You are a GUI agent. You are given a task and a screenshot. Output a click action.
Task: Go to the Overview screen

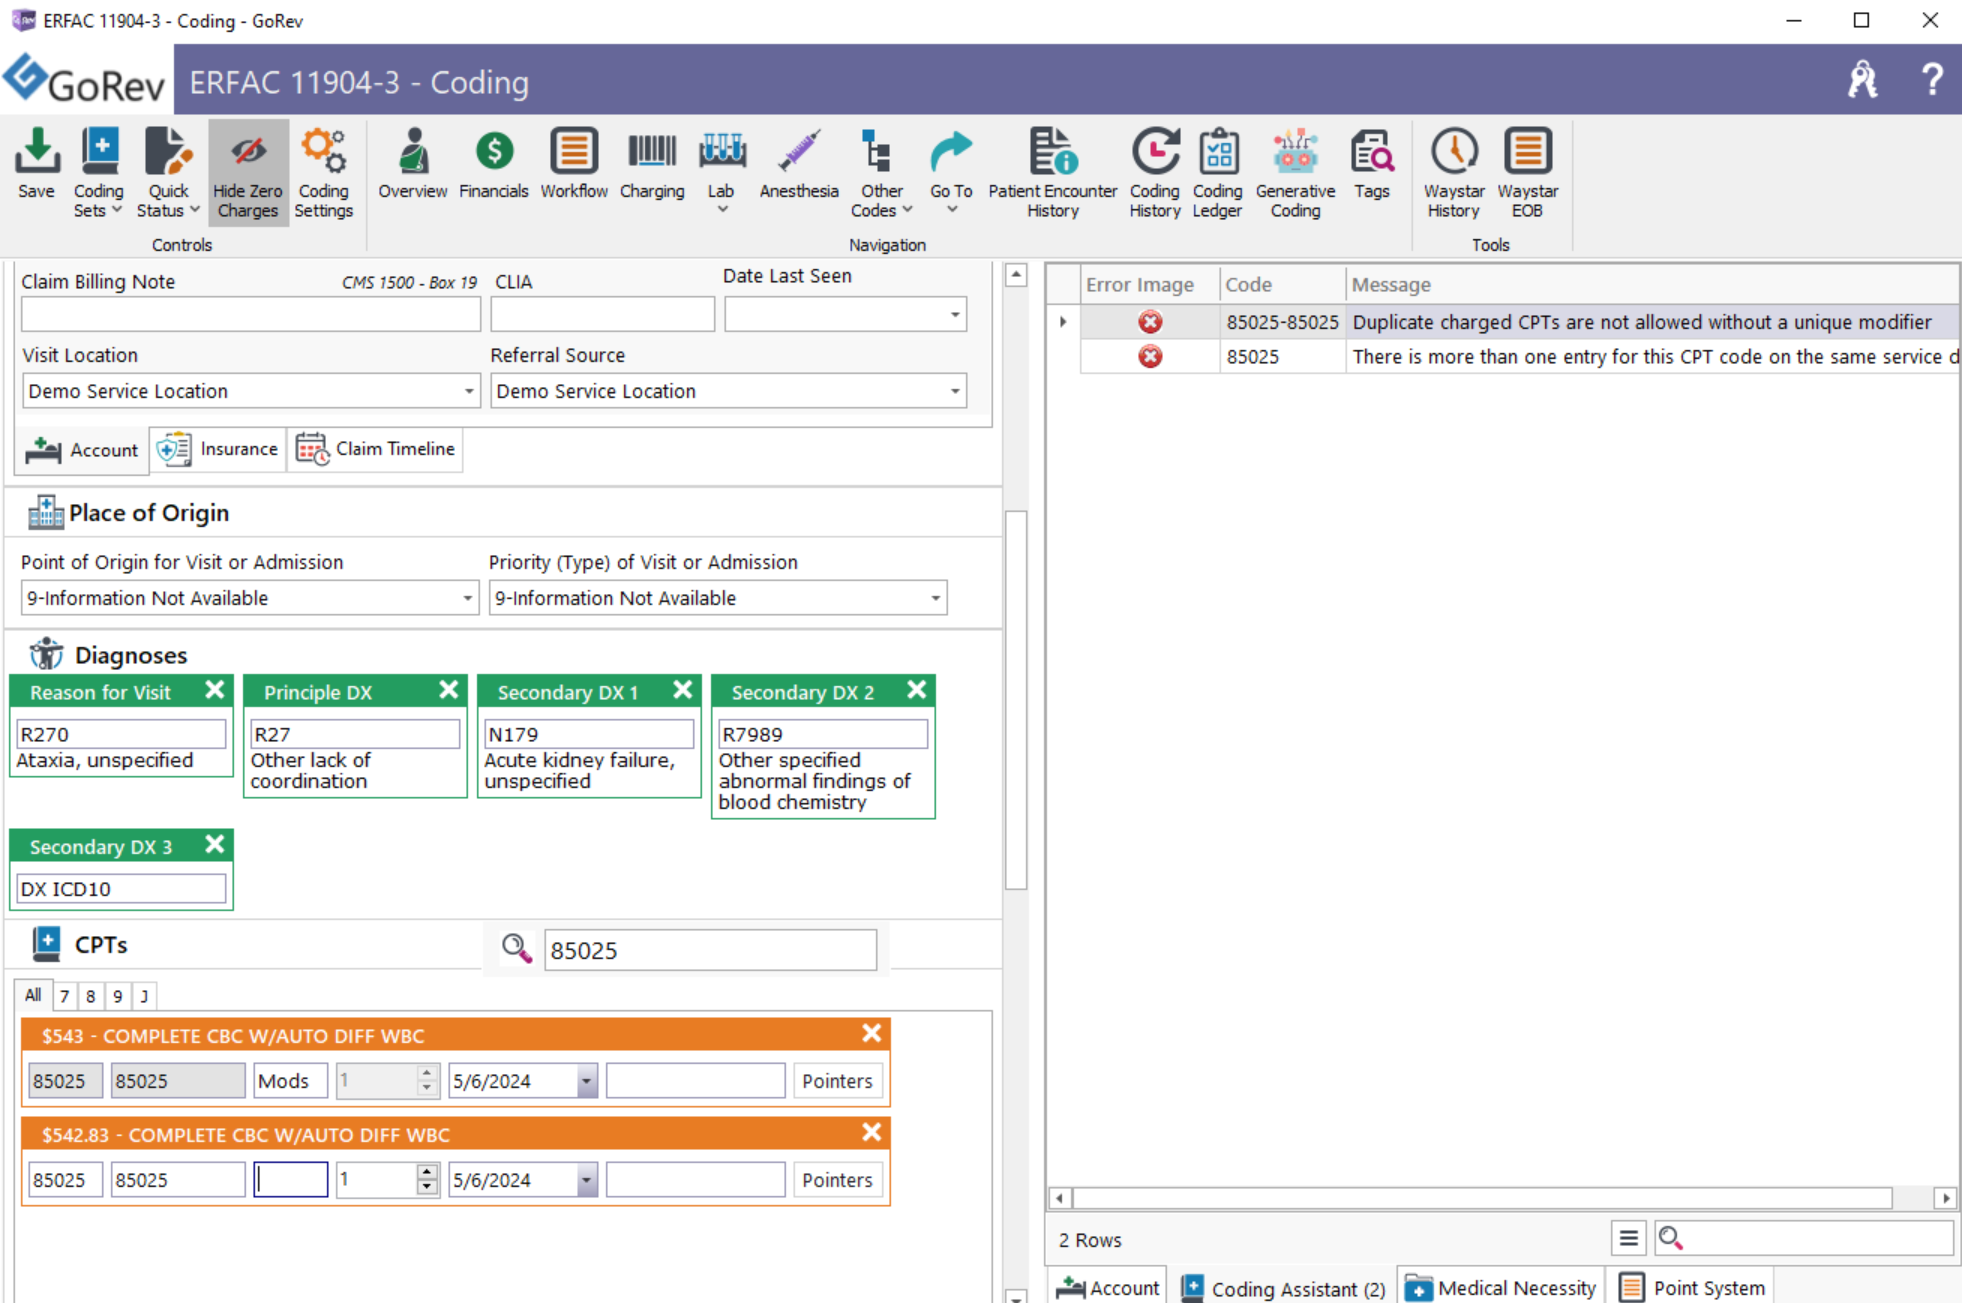tap(412, 165)
